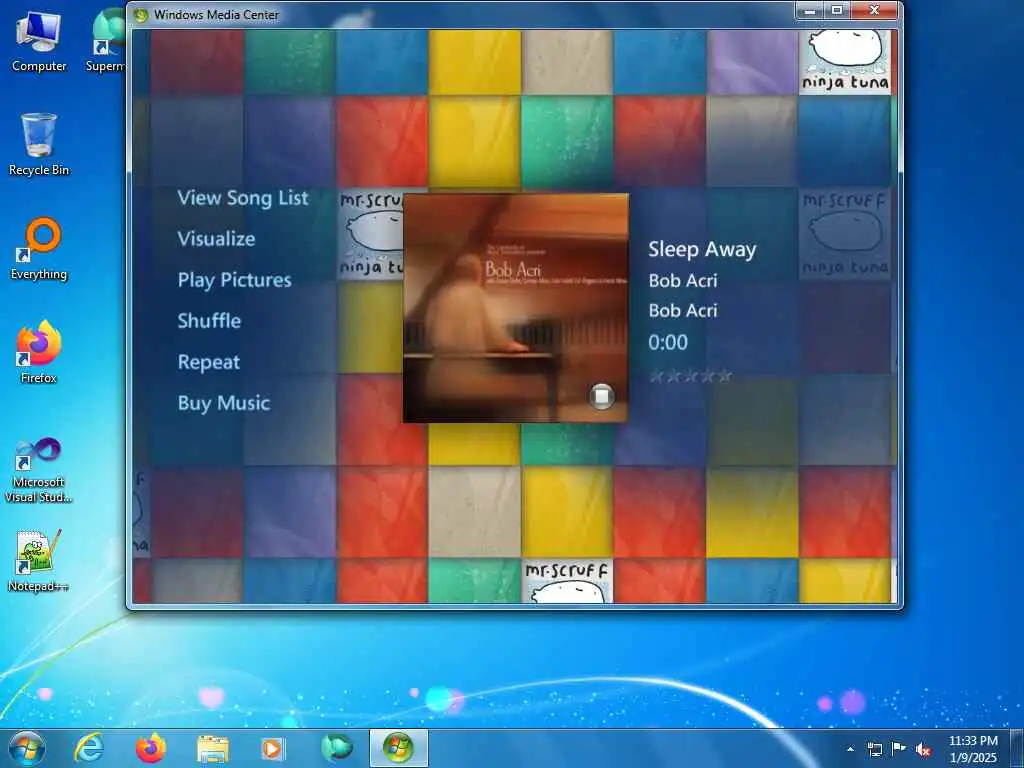Click the Sleep Away song title
Viewport: 1024px width, 768px height.
point(702,249)
